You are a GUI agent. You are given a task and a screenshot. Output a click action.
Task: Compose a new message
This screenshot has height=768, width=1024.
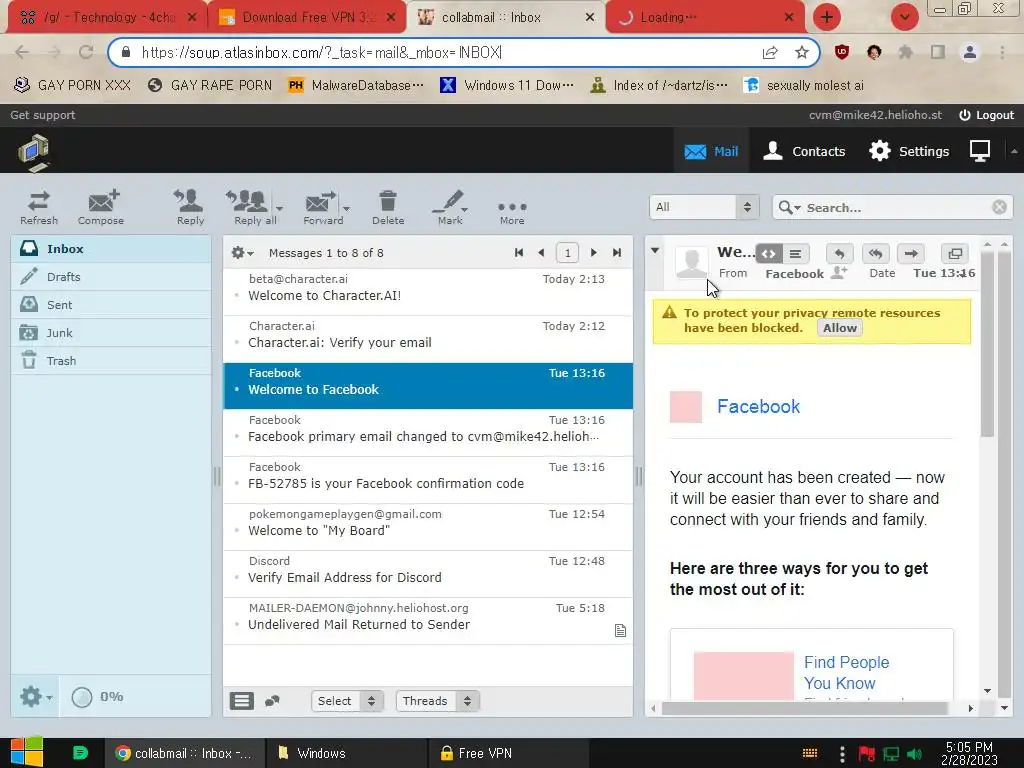(x=101, y=206)
